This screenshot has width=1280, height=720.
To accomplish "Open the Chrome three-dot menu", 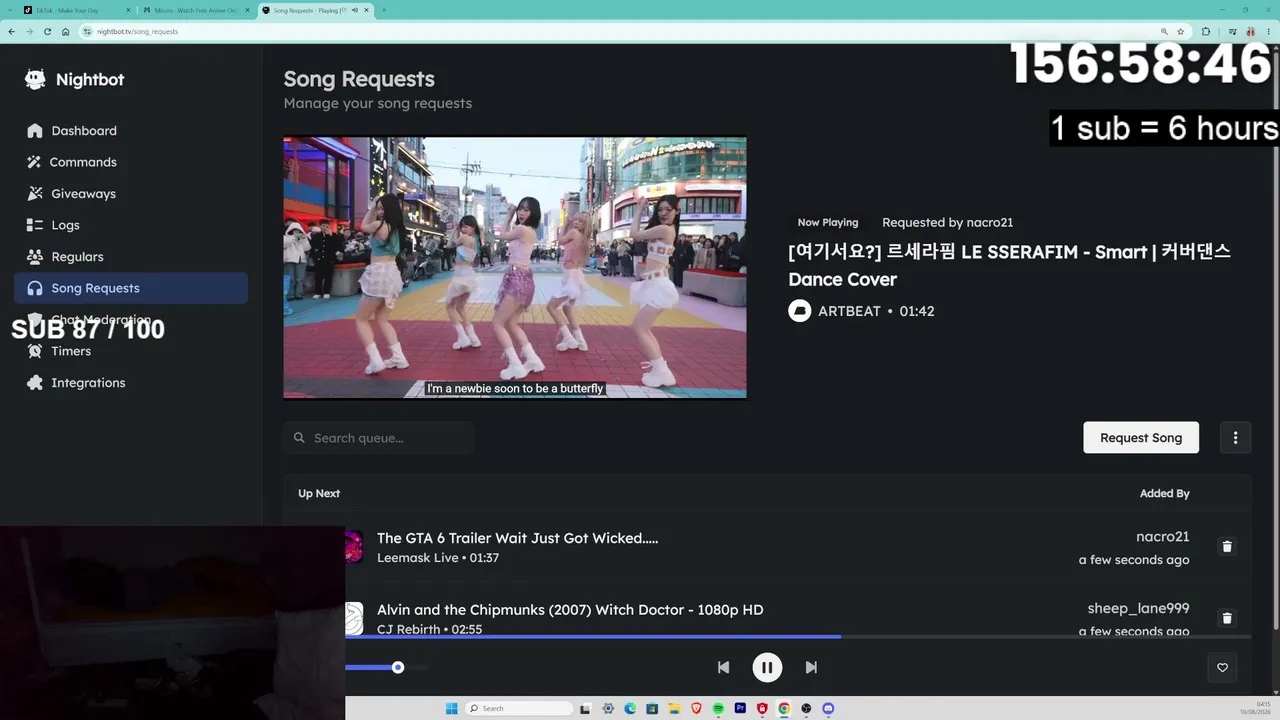I will click(1267, 31).
